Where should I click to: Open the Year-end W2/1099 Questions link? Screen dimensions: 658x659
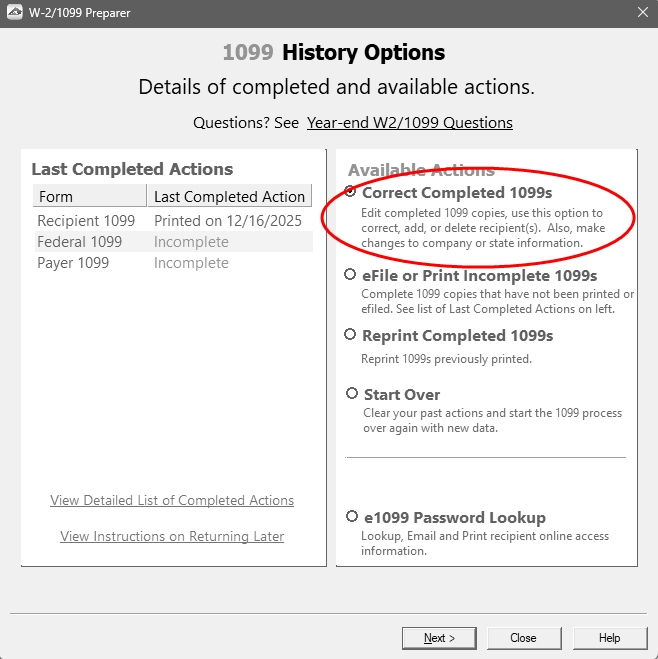tap(409, 123)
